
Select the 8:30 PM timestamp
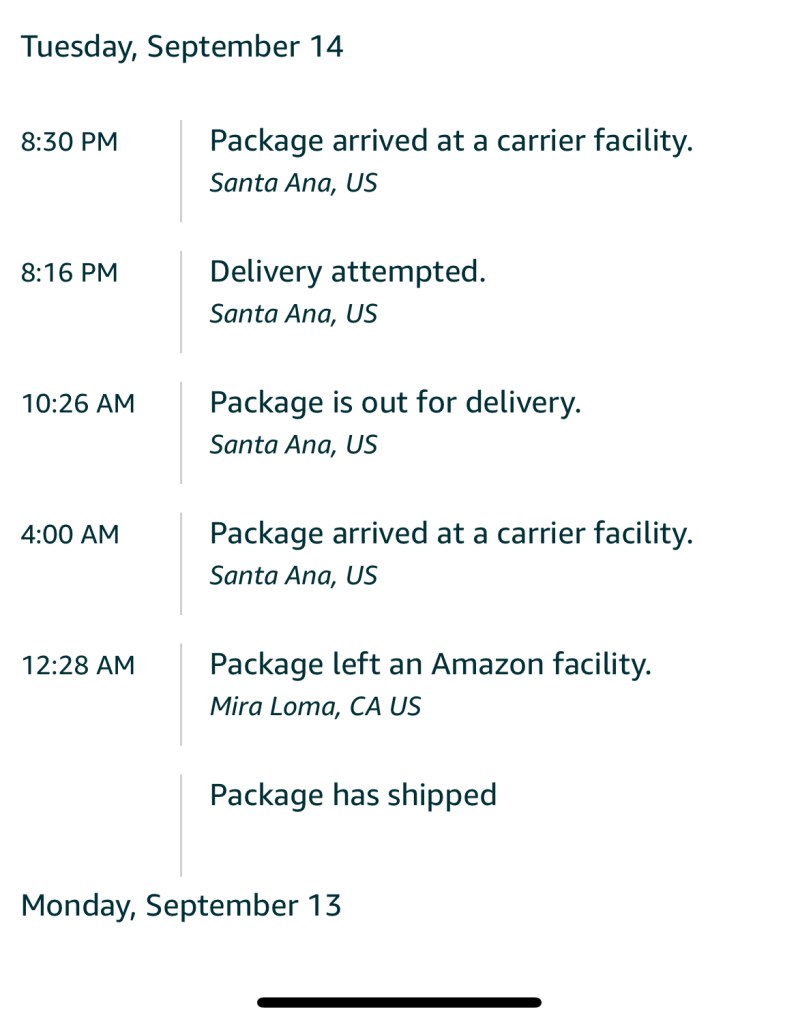coord(69,142)
